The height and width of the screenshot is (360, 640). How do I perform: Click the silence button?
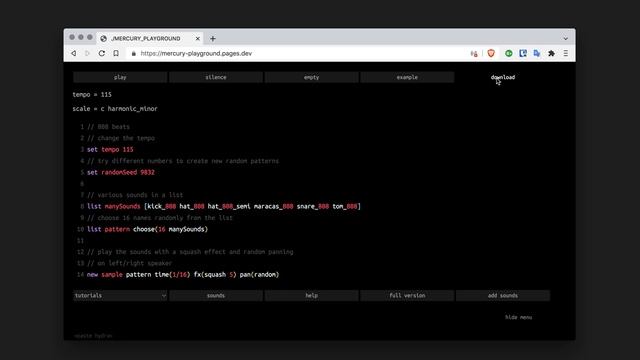click(x=216, y=77)
